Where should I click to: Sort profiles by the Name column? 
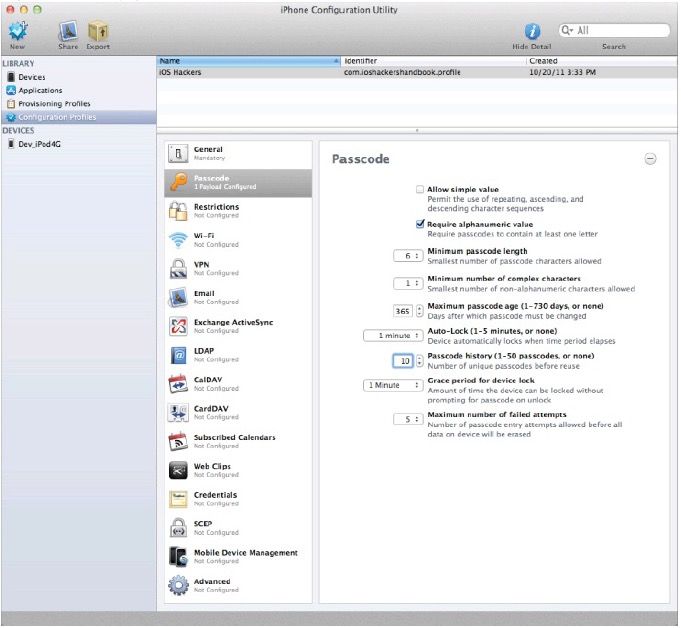click(248, 61)
